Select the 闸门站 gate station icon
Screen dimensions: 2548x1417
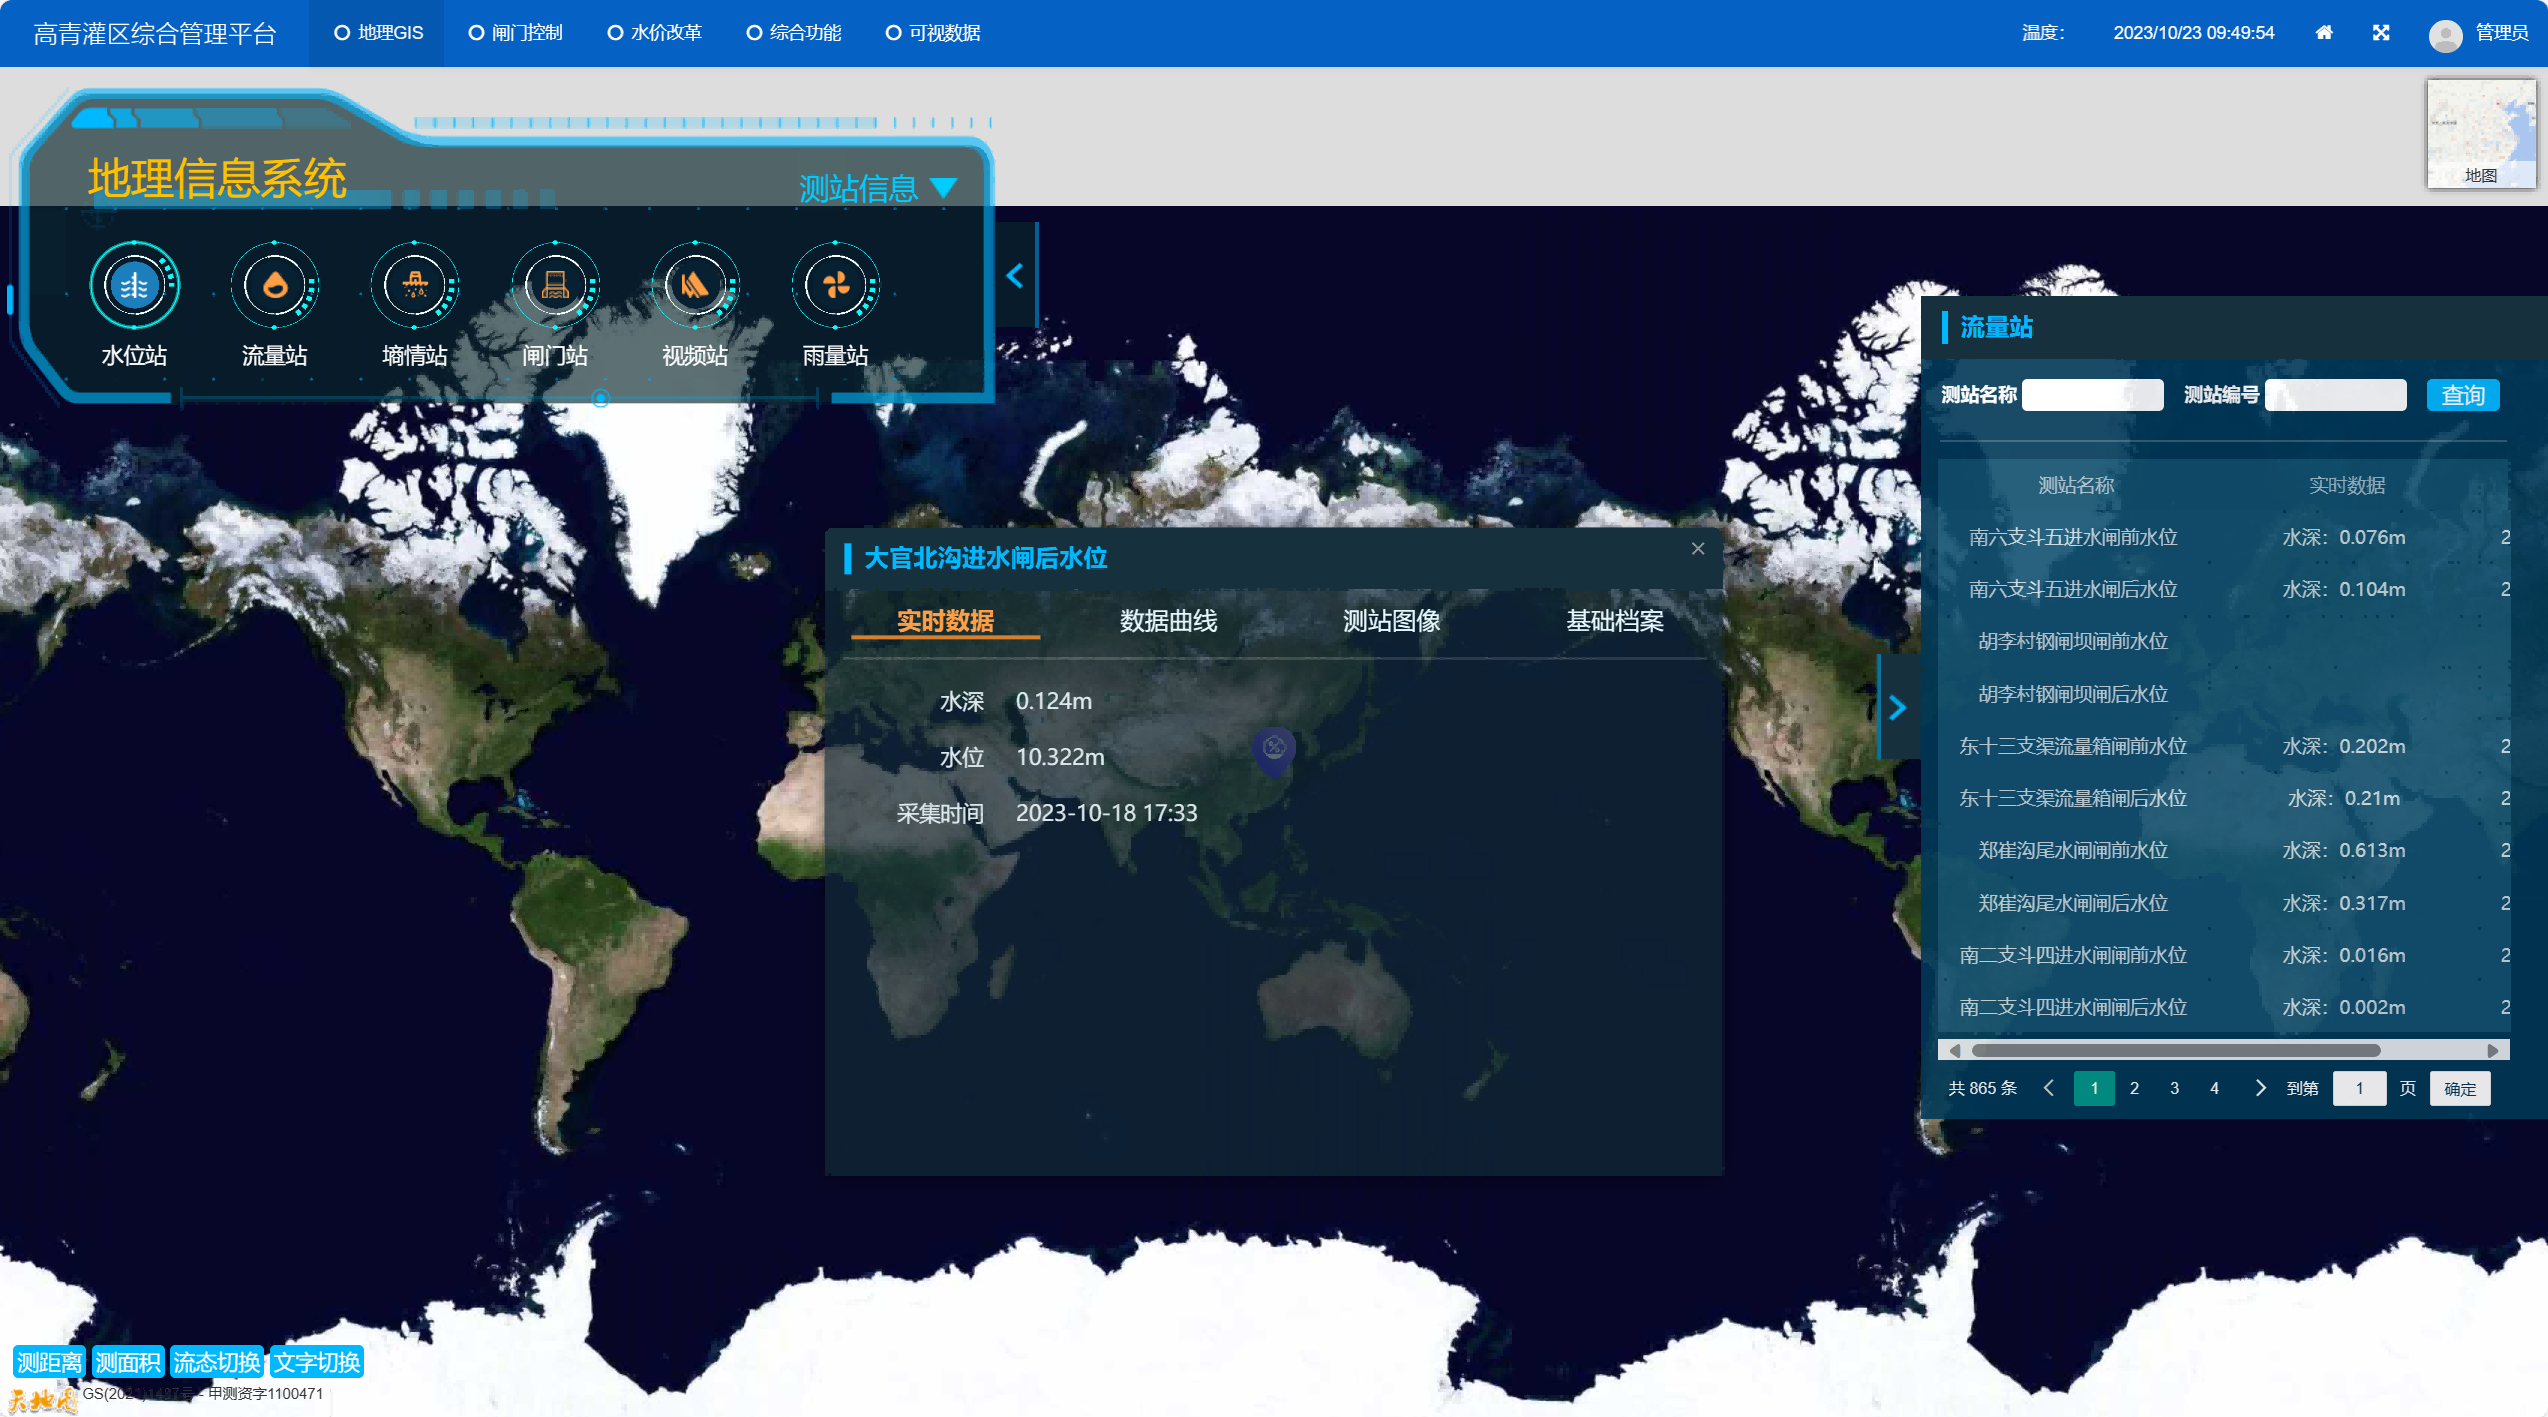555,286
